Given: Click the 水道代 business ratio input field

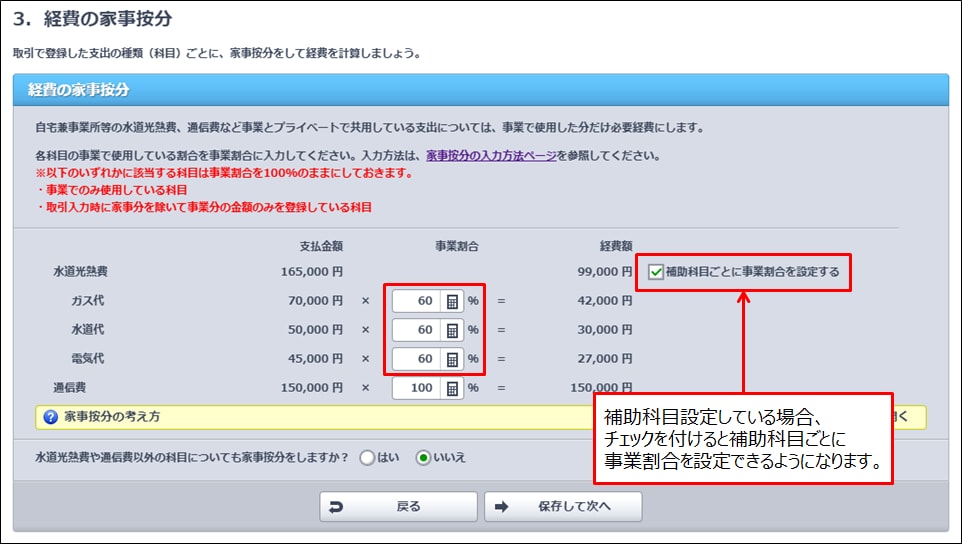Looking at the screenshot, I should click(416, 330).
